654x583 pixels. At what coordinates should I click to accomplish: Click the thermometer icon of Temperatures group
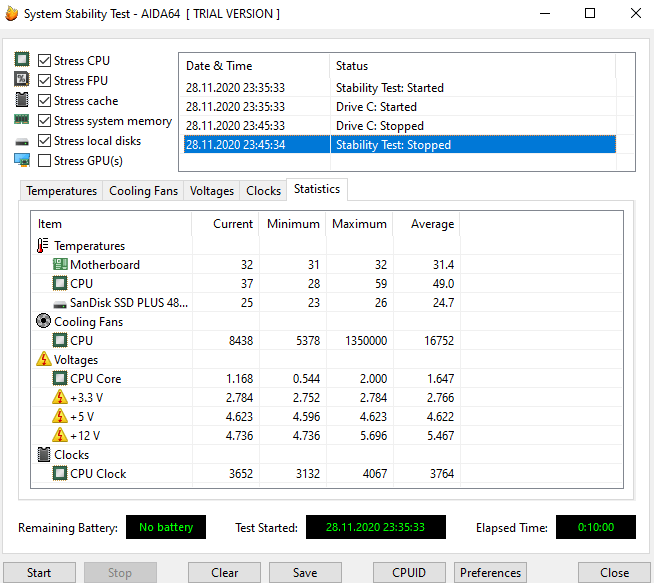[42, 246]
